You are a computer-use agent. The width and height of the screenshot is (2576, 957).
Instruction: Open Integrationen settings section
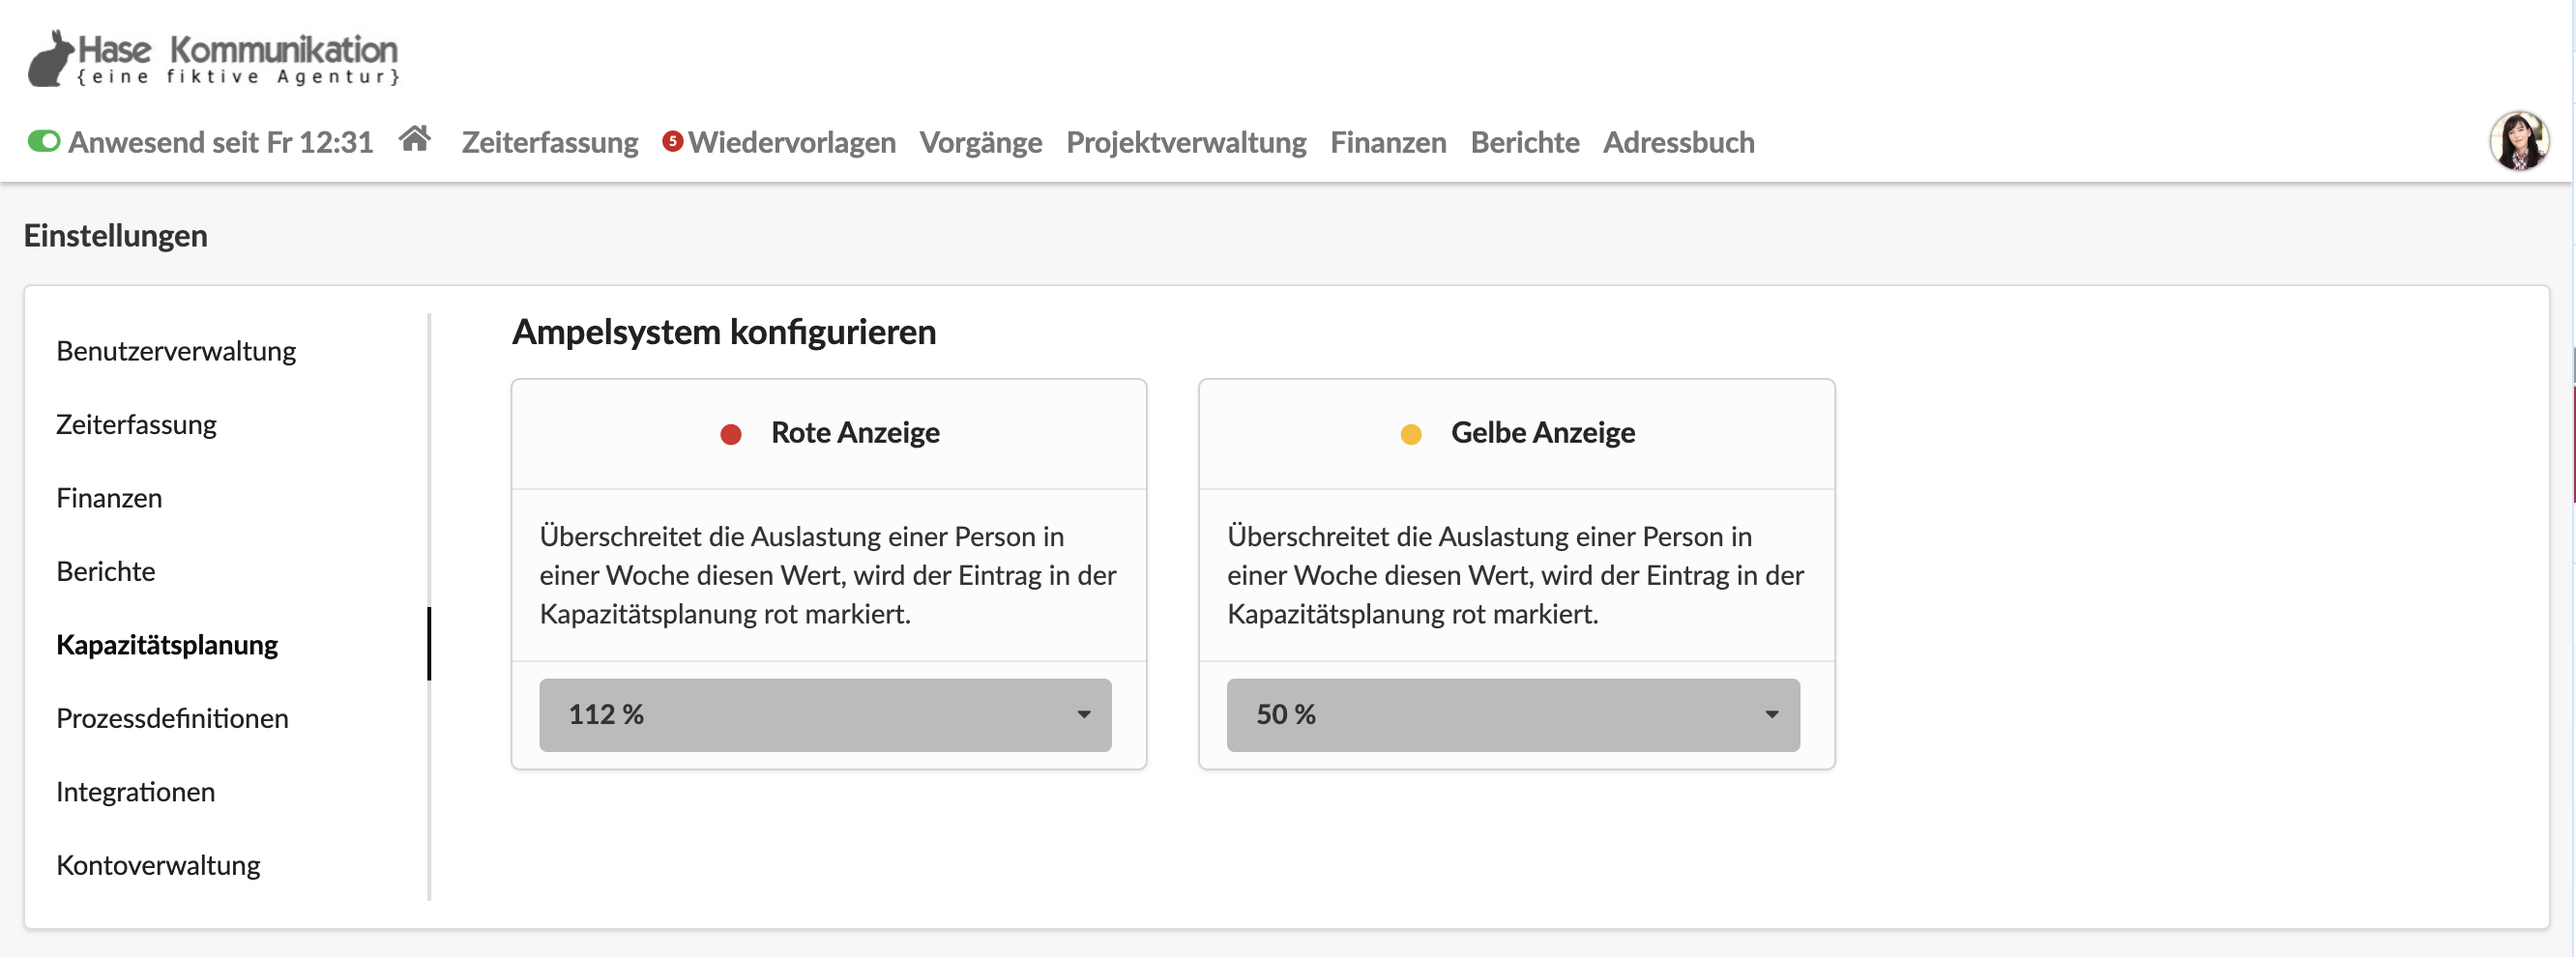pos(135,792)
